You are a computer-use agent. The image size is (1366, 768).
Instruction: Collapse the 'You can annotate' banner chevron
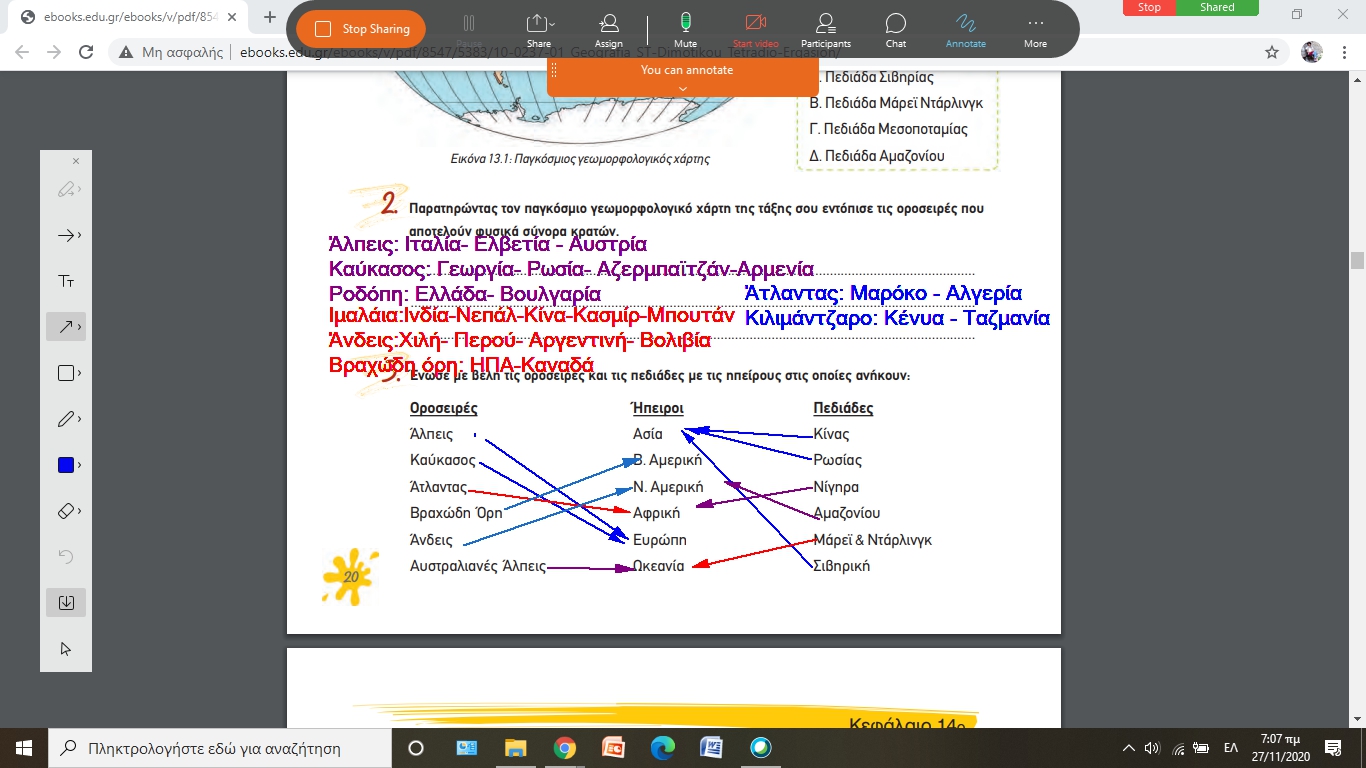[683, 88]
